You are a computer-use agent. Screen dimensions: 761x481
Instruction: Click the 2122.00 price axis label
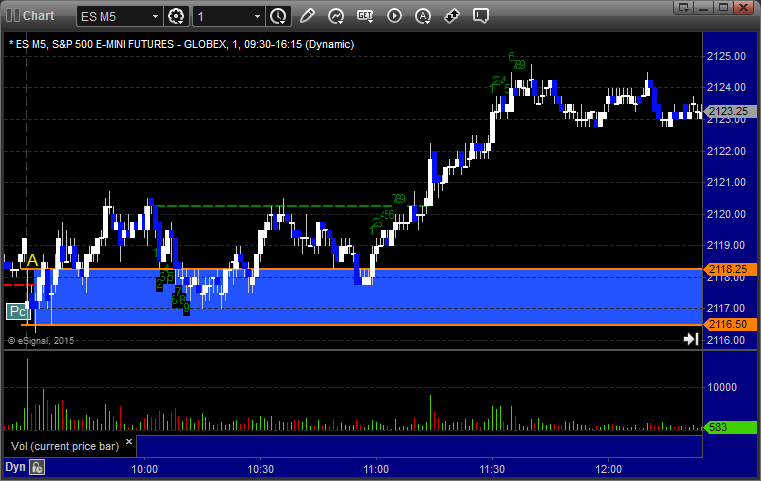(726, 151)
